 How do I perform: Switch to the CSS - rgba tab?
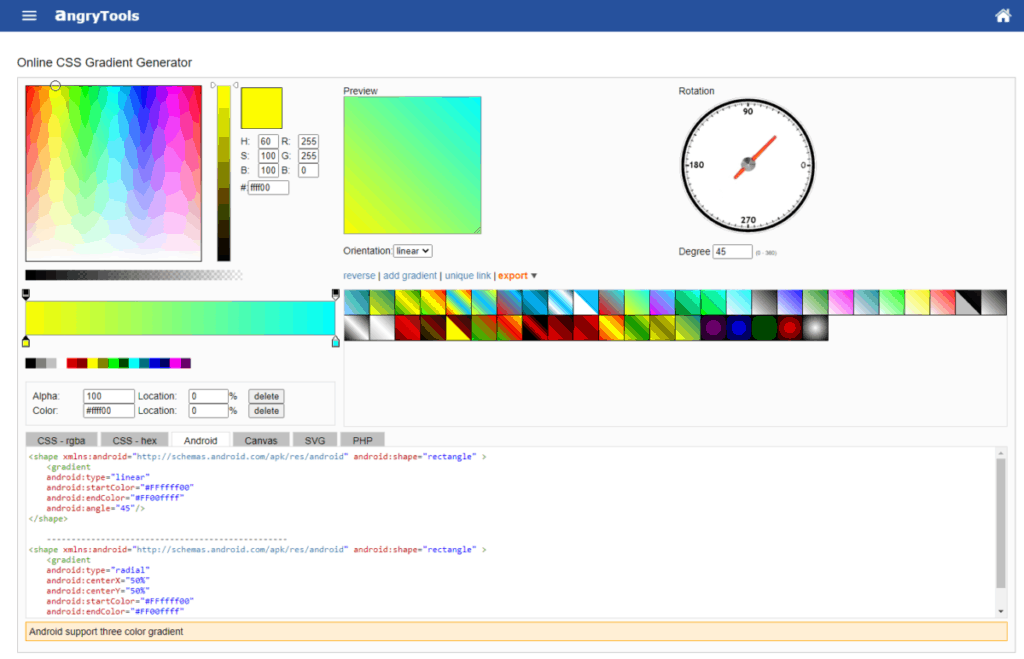(60, 440)
